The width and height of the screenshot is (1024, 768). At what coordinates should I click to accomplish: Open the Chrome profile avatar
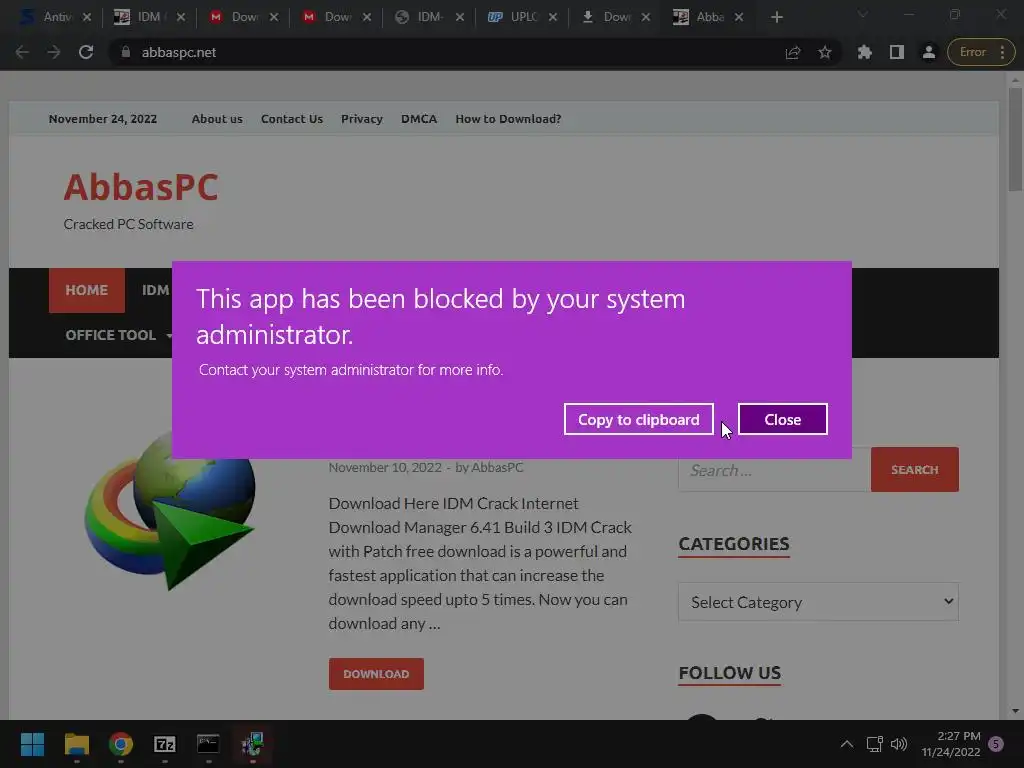click(x=929, y=52)
